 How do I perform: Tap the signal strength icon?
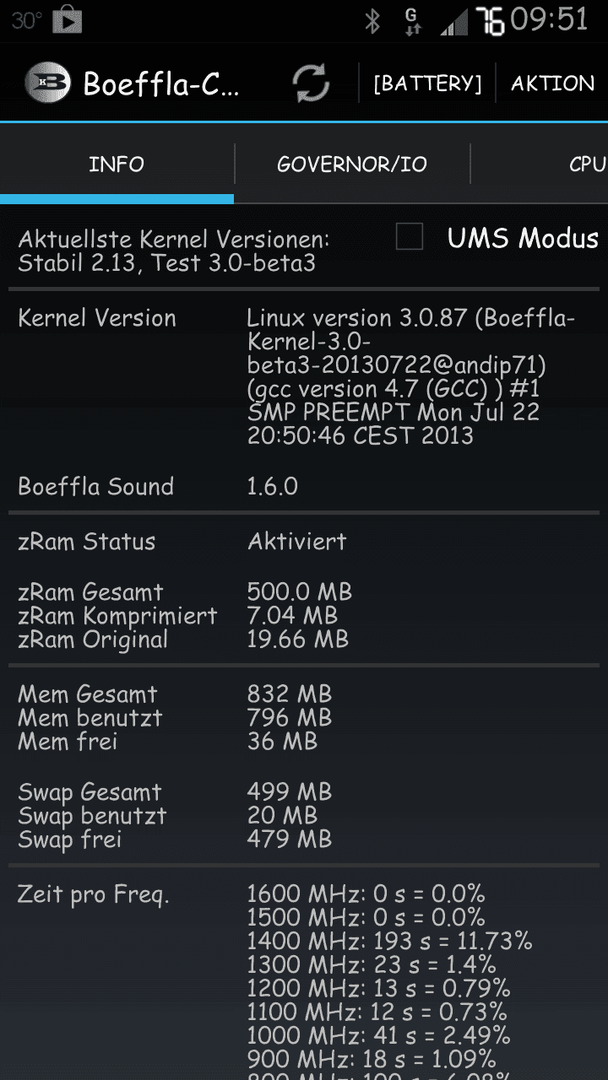pos(454,21)
